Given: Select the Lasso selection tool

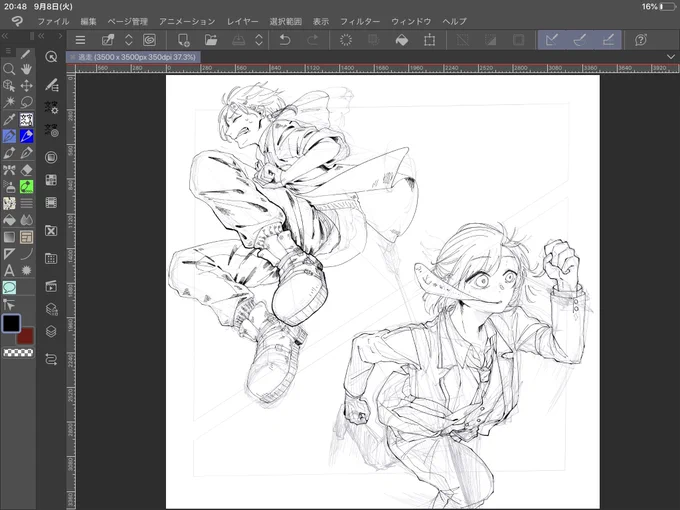Looking at the screenshot, I should point(26,102).
